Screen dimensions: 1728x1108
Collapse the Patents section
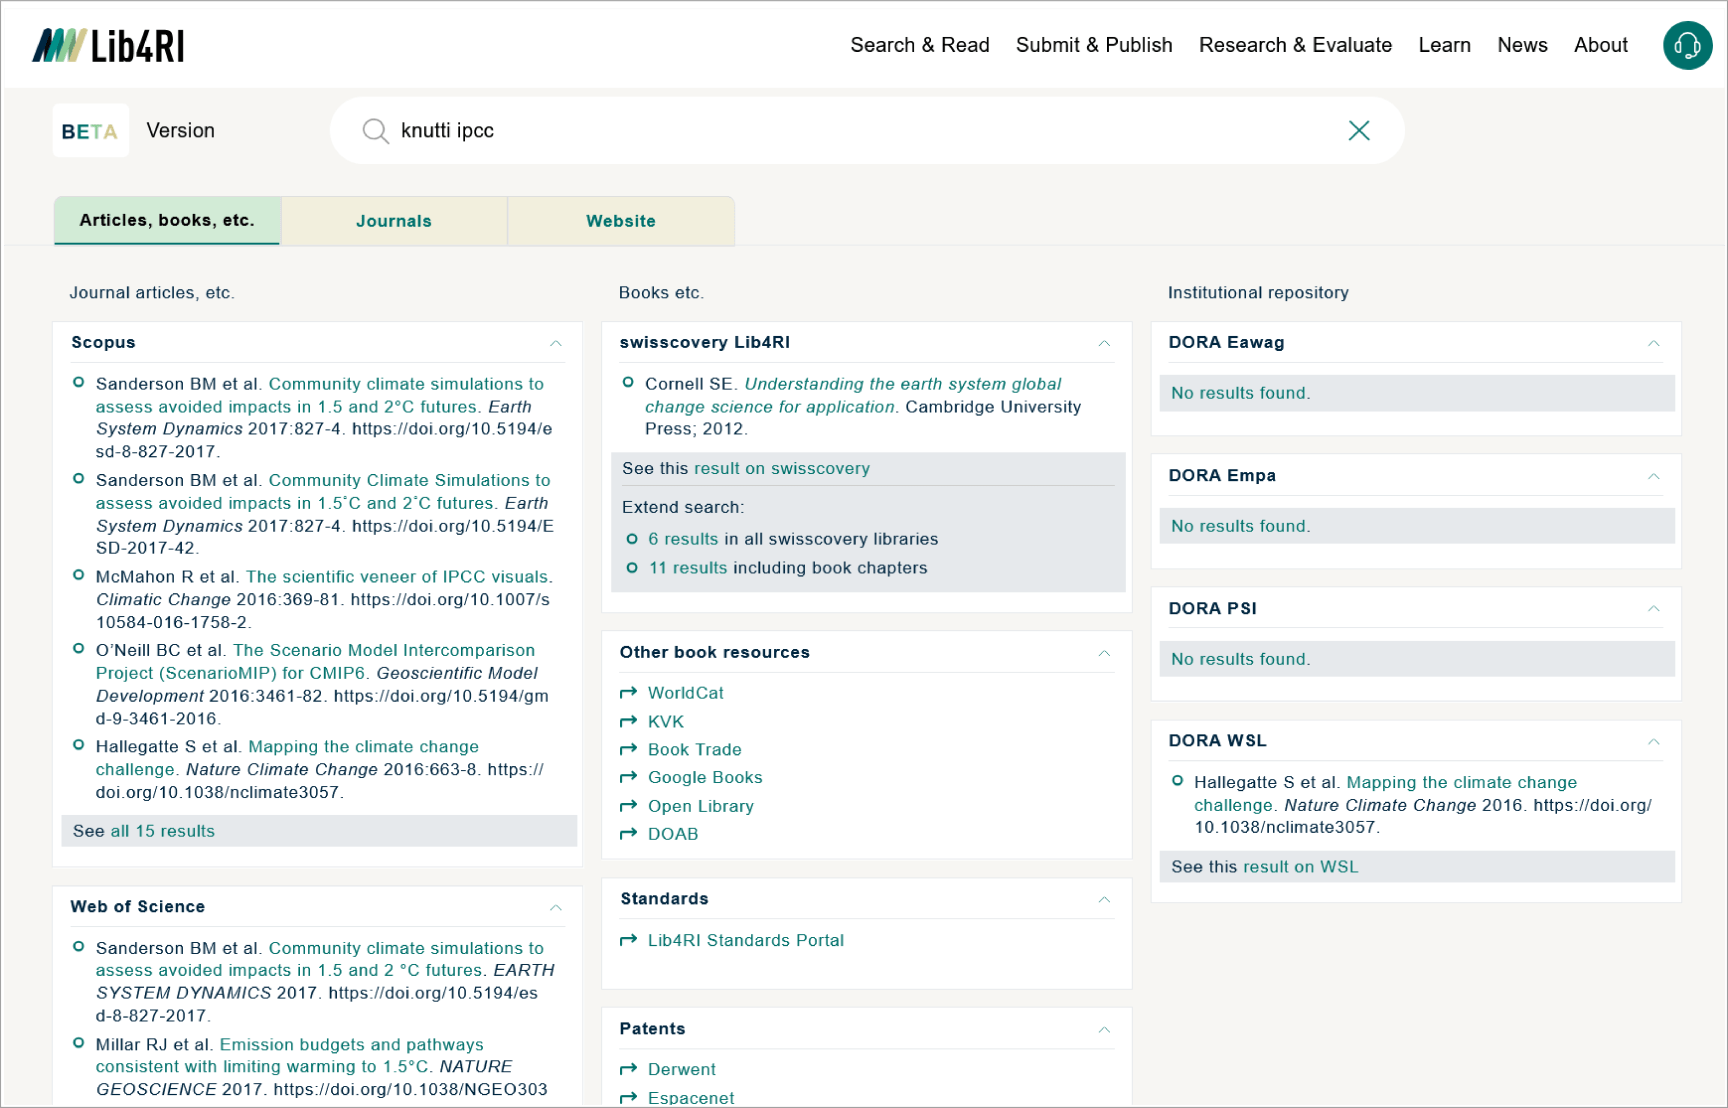pos(1104,1029)
